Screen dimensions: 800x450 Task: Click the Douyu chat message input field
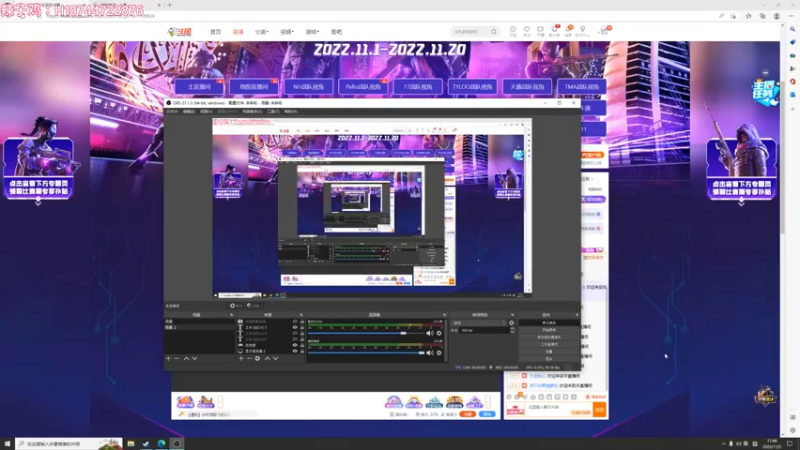[x=559, y=408]
